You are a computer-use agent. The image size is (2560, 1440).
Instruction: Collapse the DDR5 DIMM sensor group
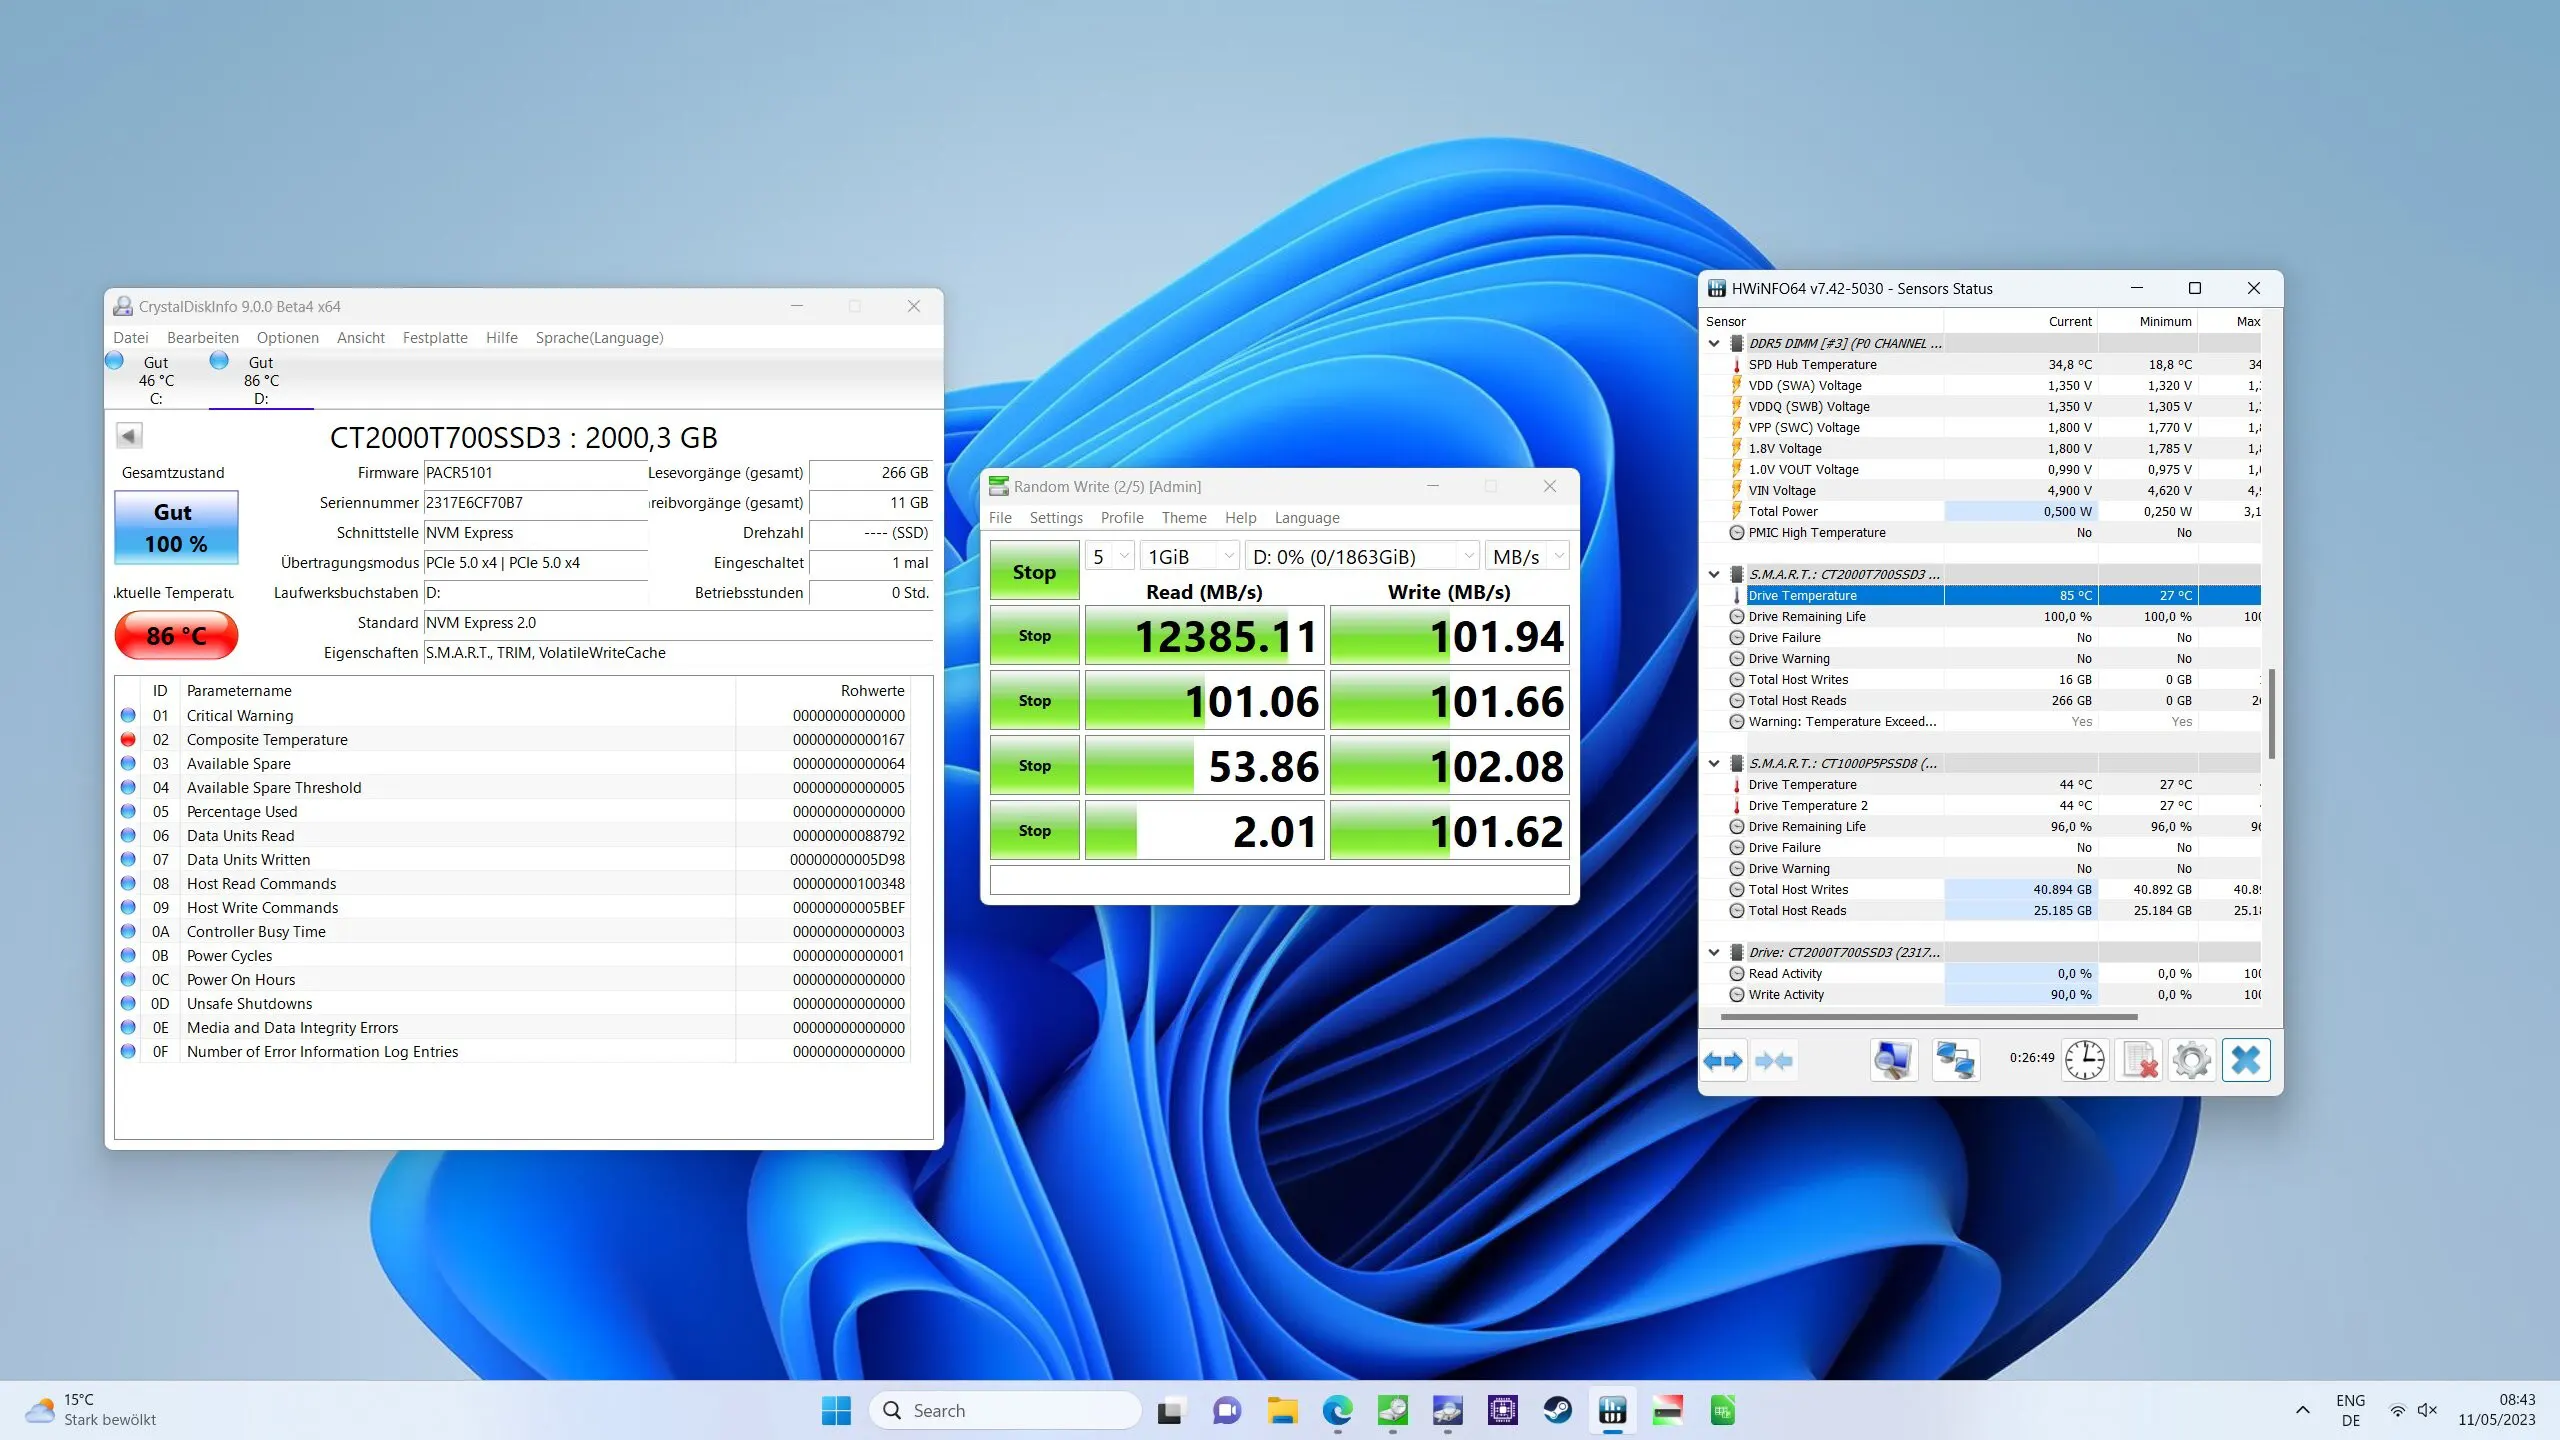point(1714,343)
